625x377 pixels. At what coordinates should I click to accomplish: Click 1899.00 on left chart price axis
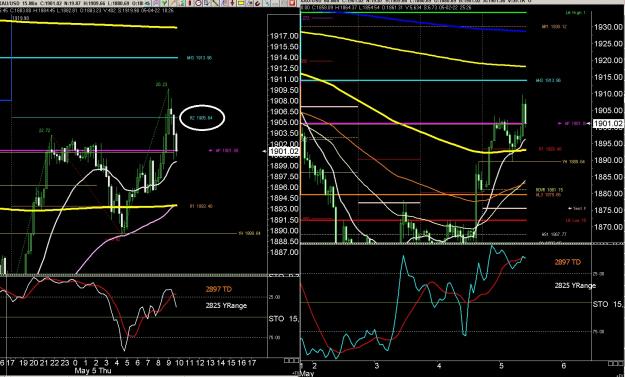pos(284,165)
